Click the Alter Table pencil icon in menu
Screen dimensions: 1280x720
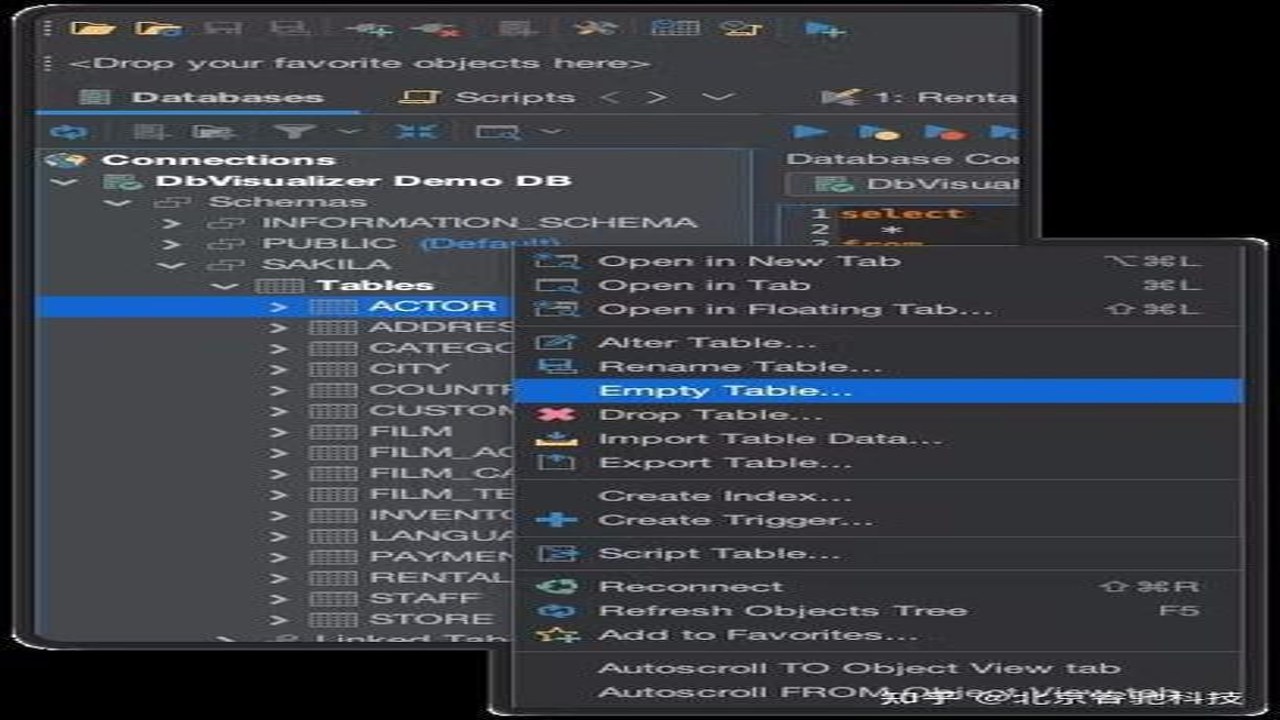(557, 342)
